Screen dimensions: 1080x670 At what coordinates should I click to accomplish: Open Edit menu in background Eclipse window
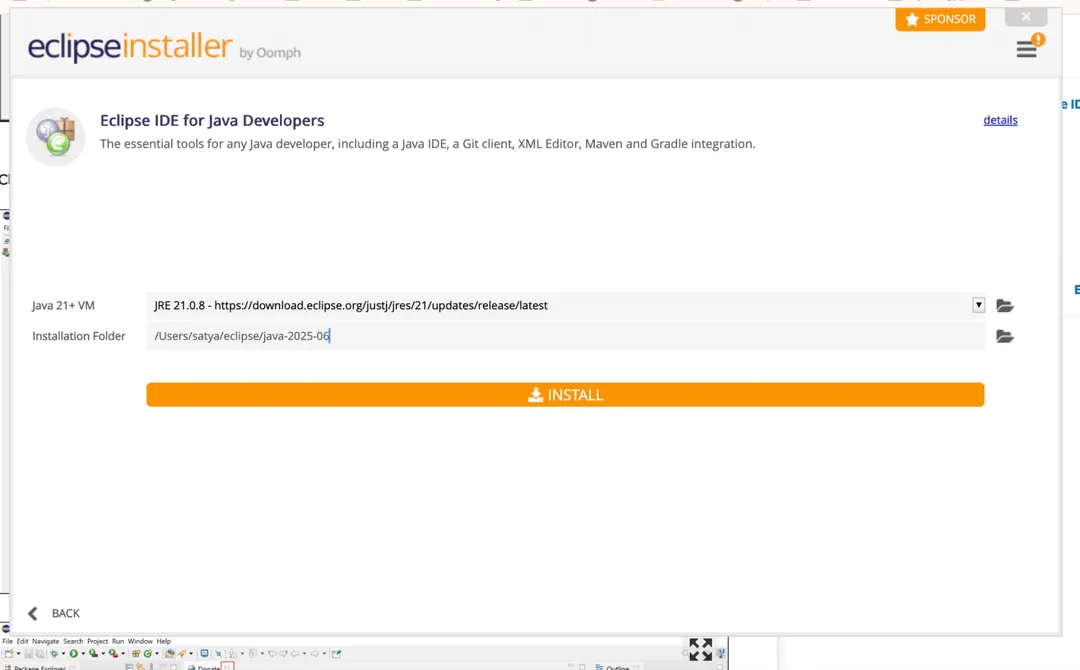pyautogui.click(x=23, y=641)
